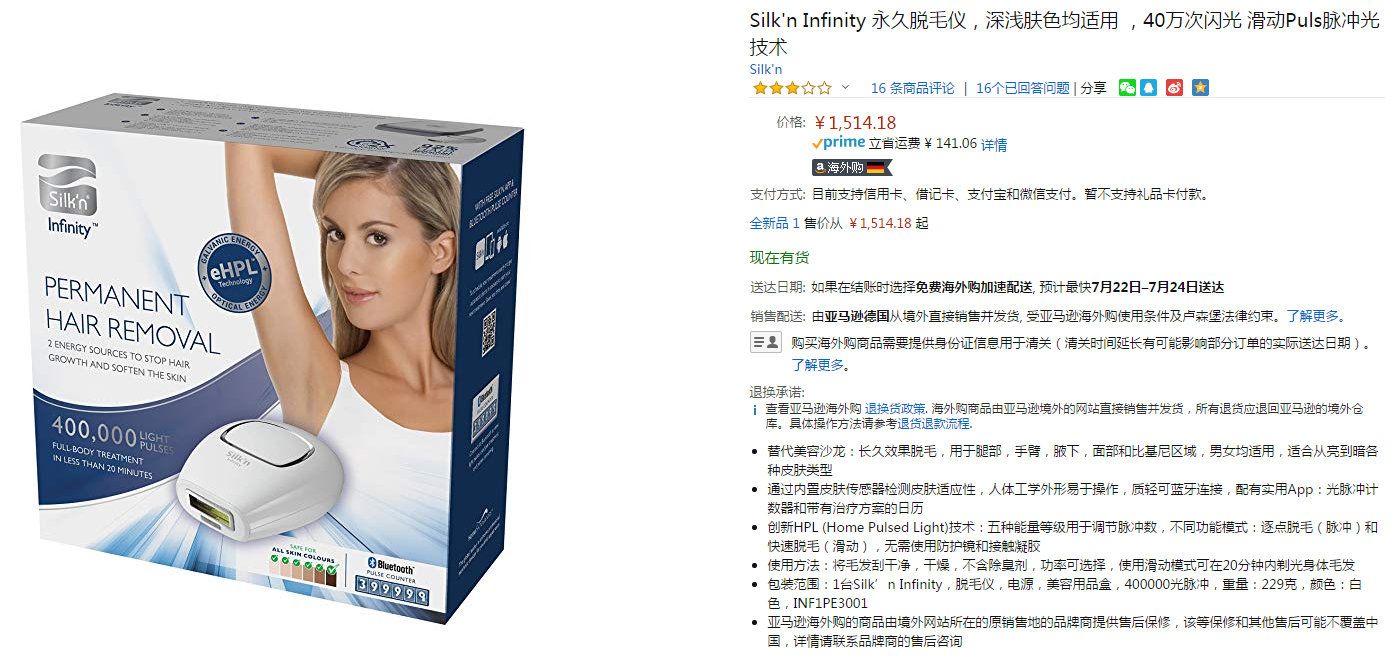Click the product title text
Viewport: 1397px width, 657px height.
[x=1064, y=33]
